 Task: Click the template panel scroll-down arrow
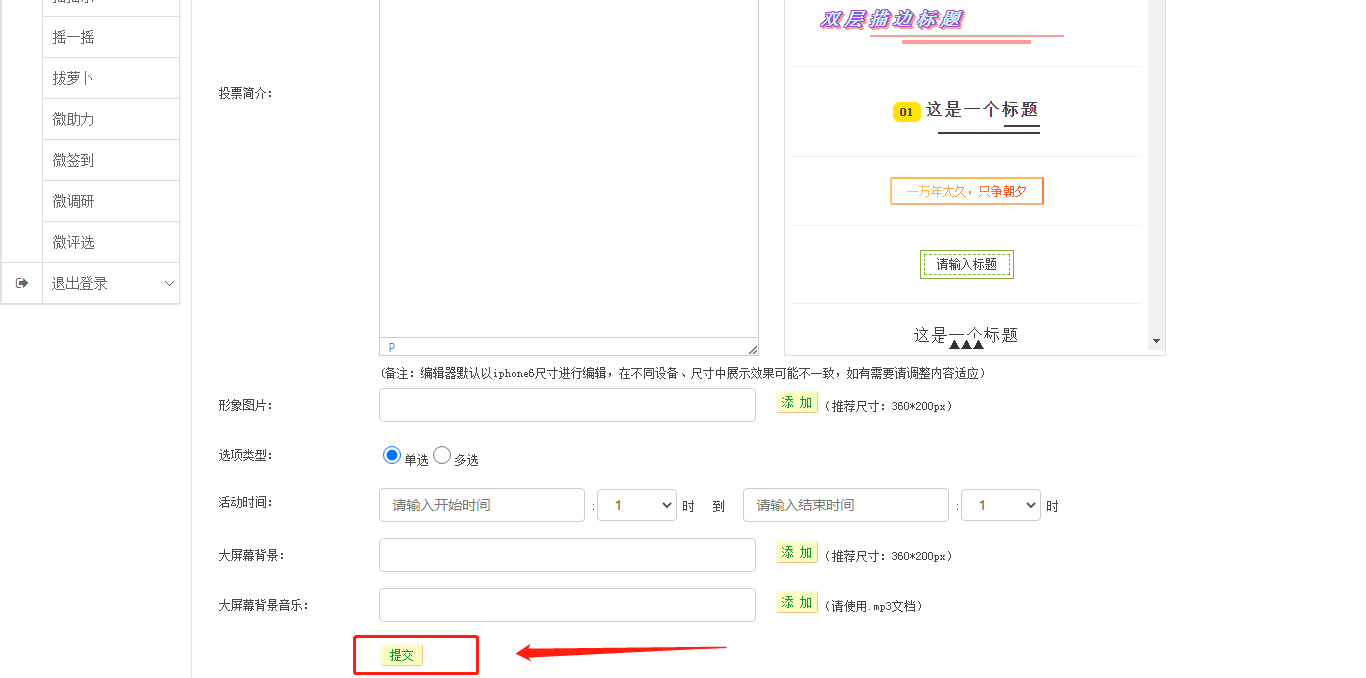pyautogui.click(x=1157, y=341)
